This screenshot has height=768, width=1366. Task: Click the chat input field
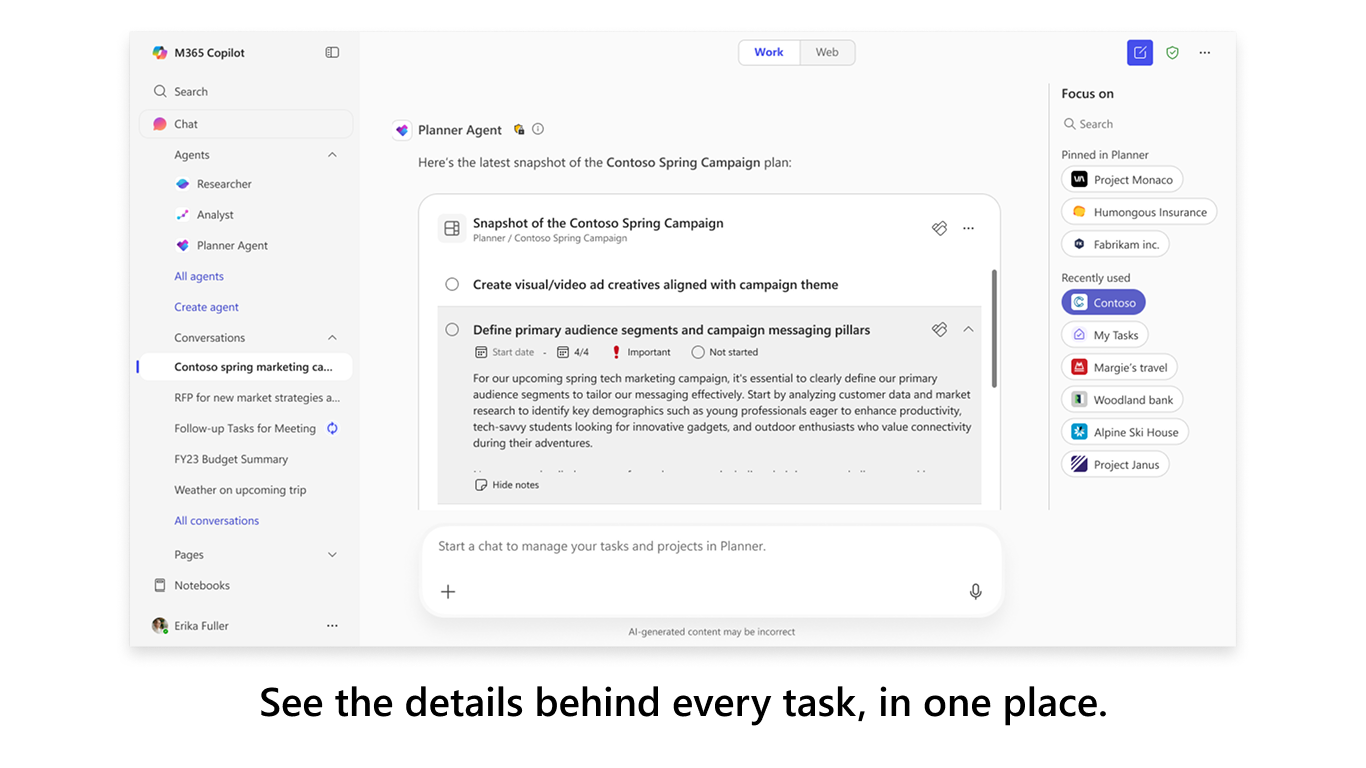(710, 547)
